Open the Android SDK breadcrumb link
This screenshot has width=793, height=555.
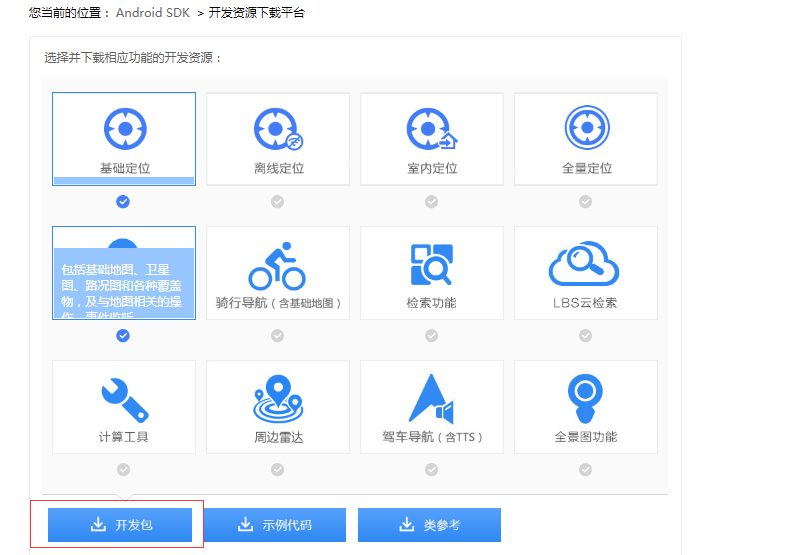[x=153, y=13]
